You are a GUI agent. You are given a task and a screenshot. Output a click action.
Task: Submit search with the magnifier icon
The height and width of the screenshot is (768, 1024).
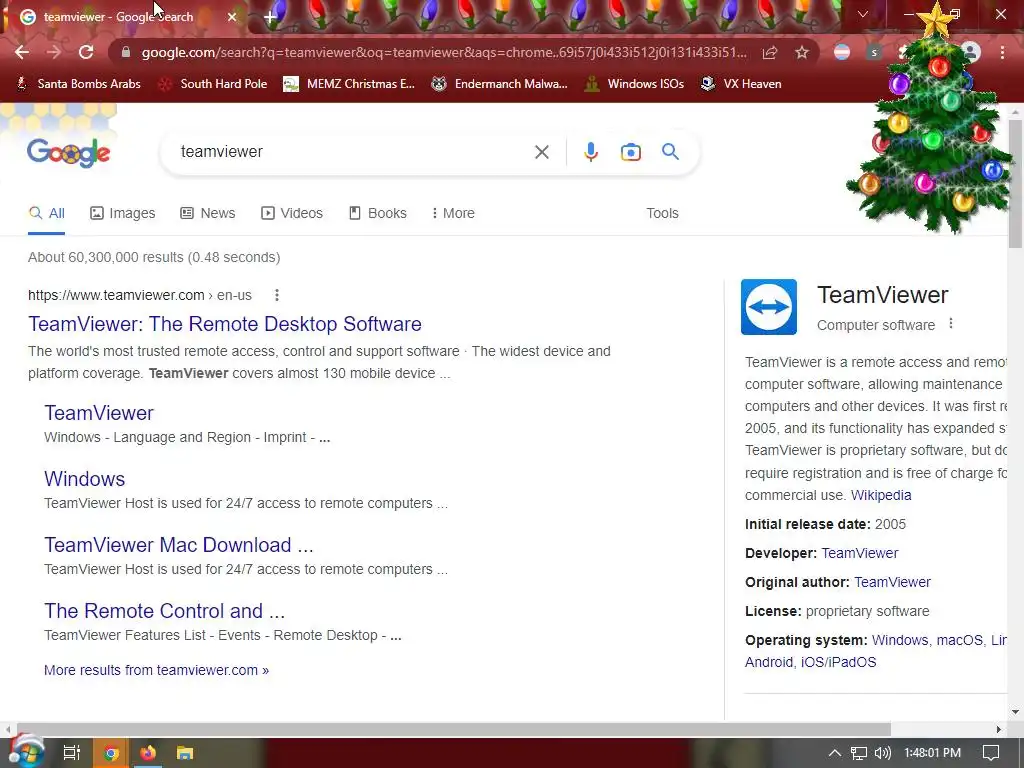pos(670,152)
